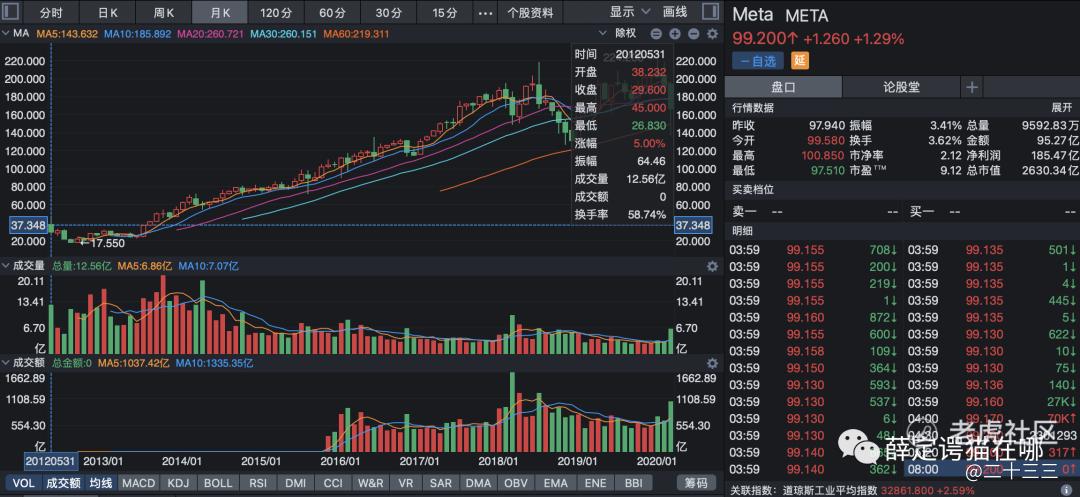The width and height of the screenshot is (1080, 497).
Task: Toggle the MACD indicator
Action: point(139,483)
